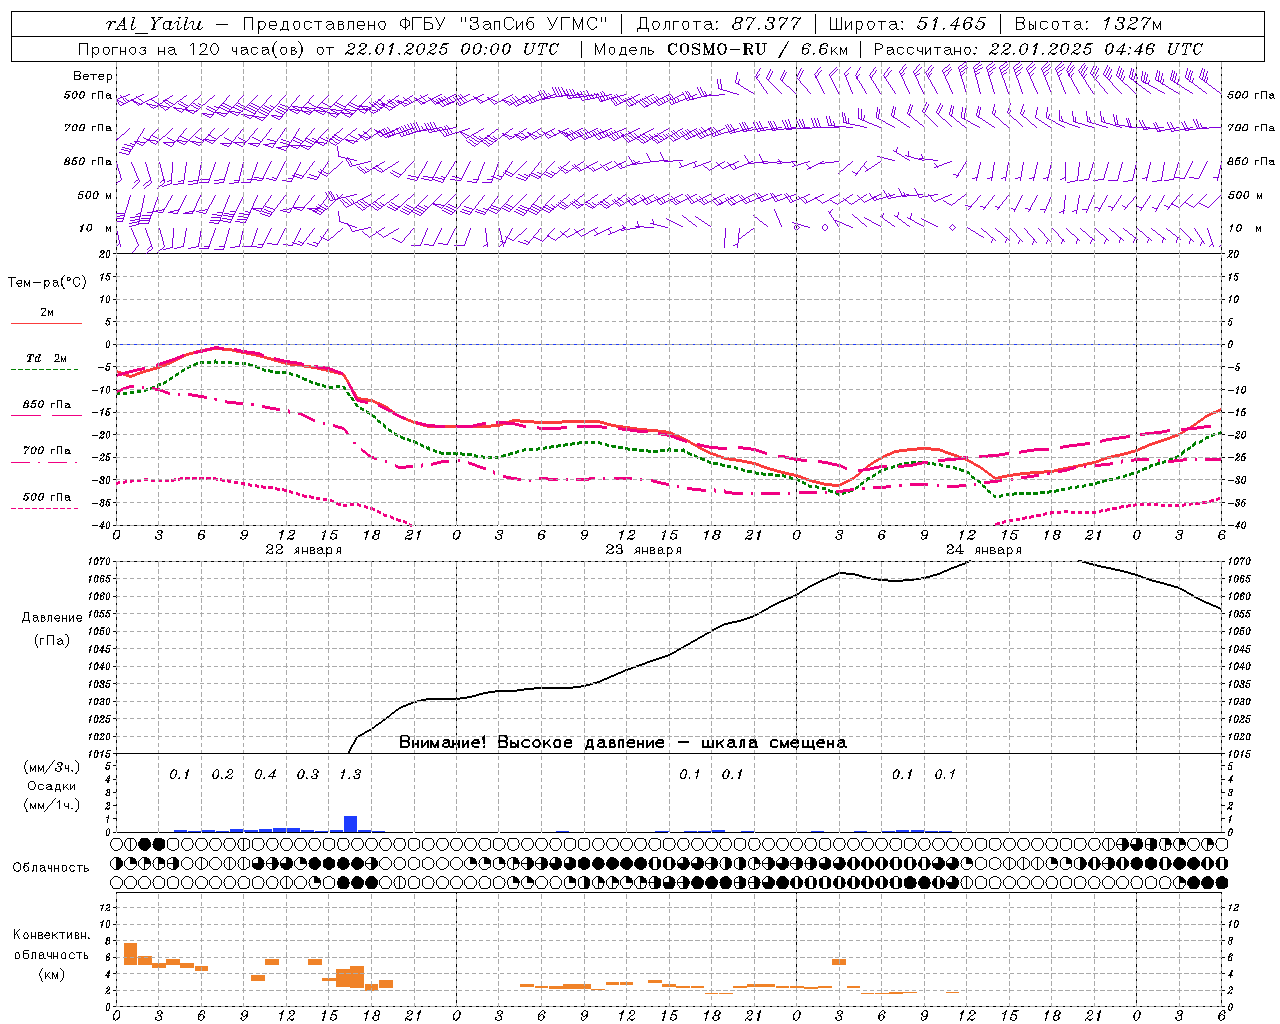This screenshot has height=1024, width=1280.
Task: Click the 2м temperature legend label without Td
Action: coord(47,313)
